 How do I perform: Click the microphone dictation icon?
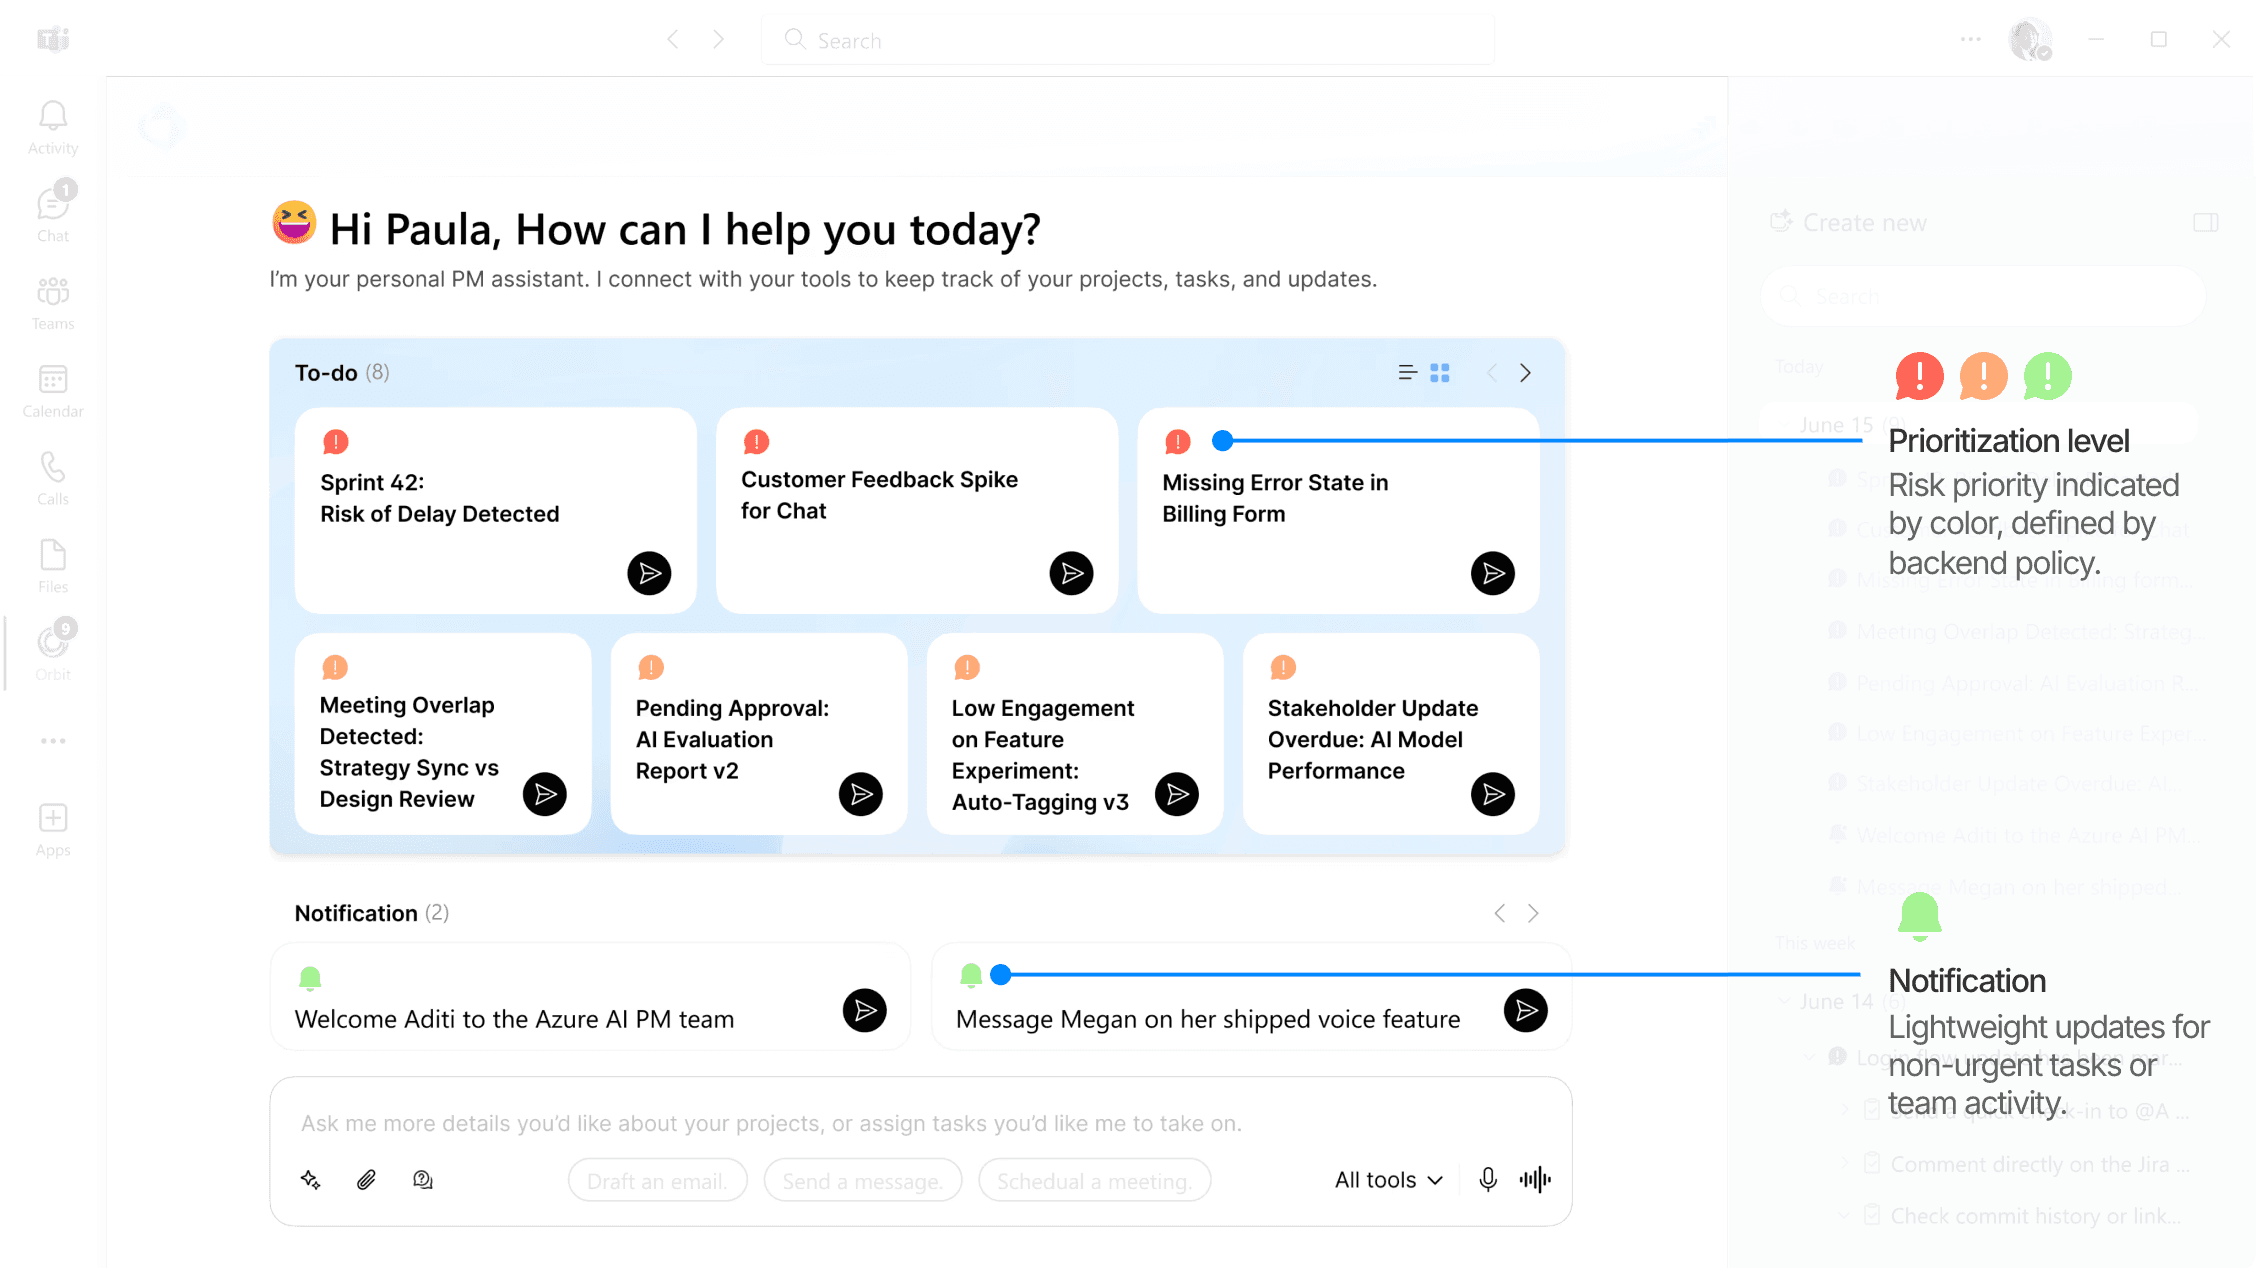click(1488, 1180)
